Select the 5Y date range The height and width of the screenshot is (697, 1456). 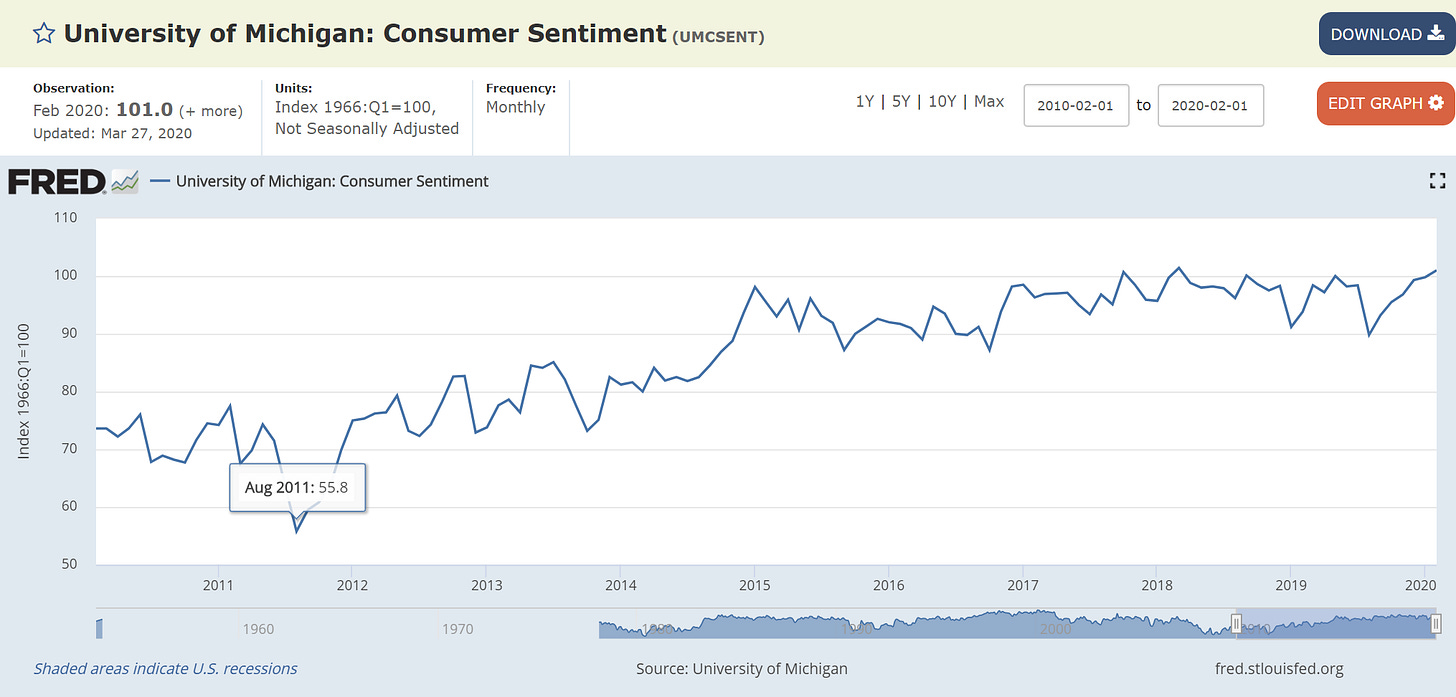[x=901, y=102]
